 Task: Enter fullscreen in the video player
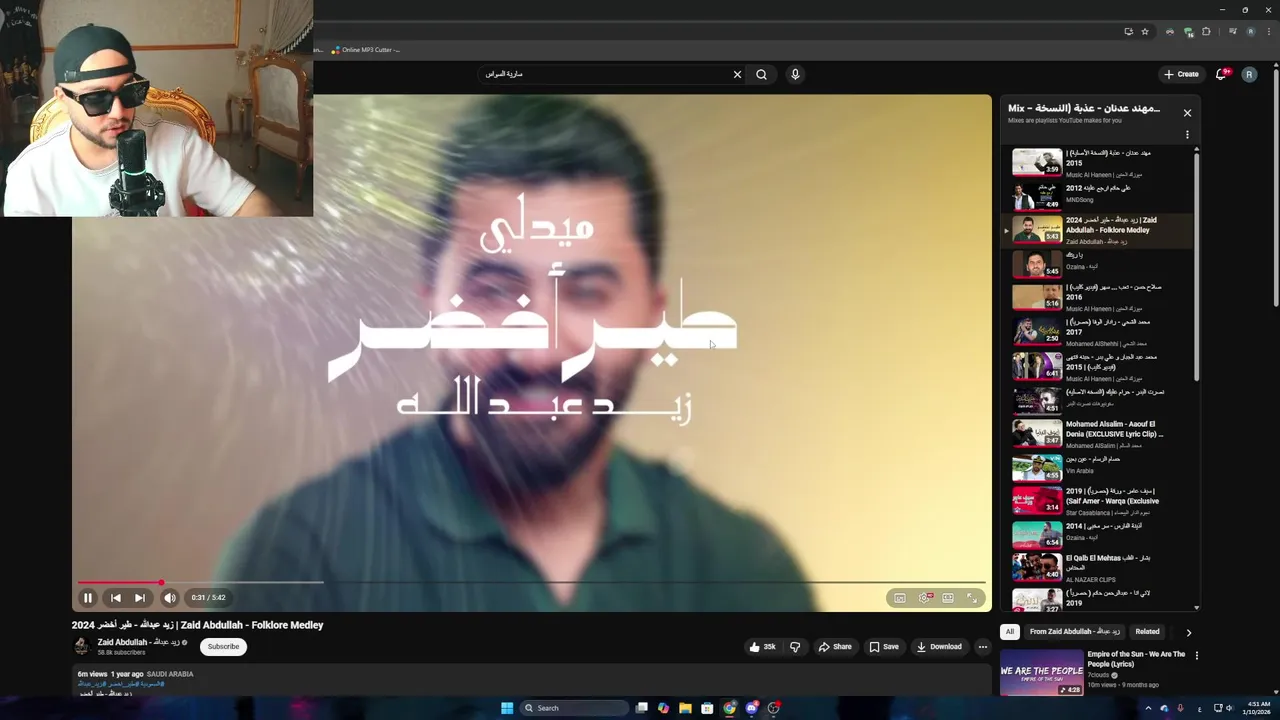[x=972, y=598]
